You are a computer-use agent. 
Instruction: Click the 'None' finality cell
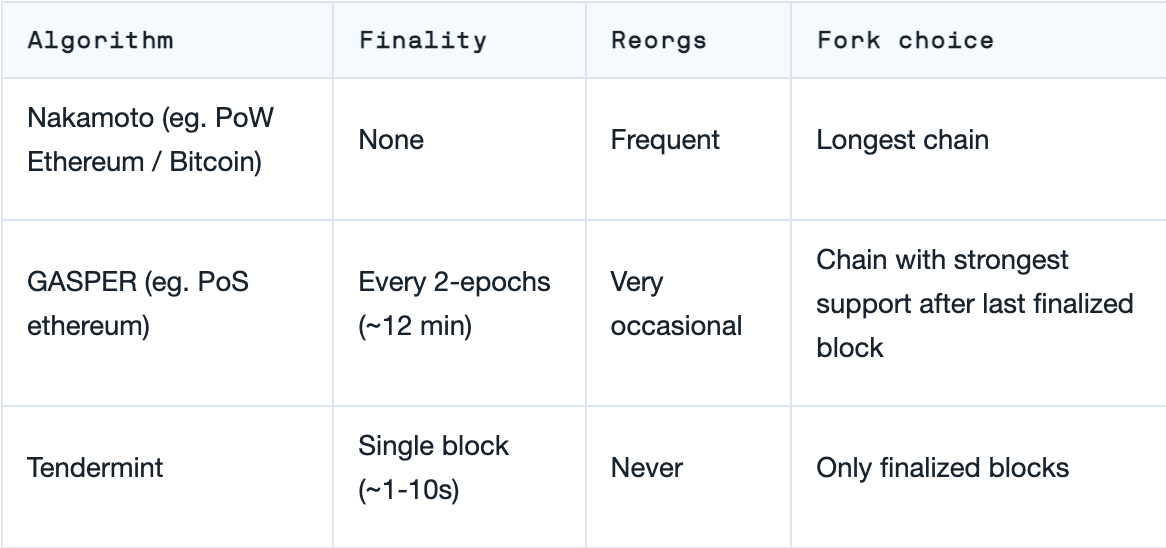pyautogui.click(x=391, y=140)
